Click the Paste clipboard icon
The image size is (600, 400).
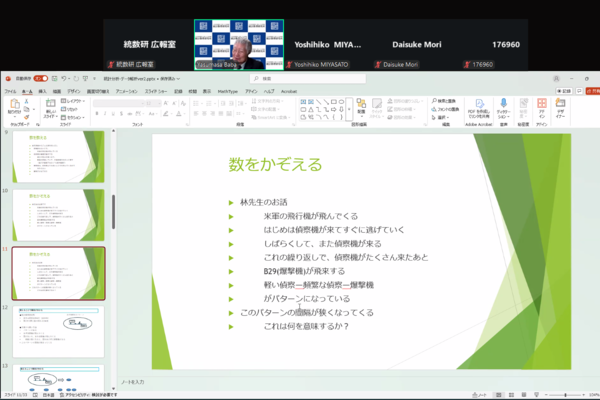pos(15,104)
